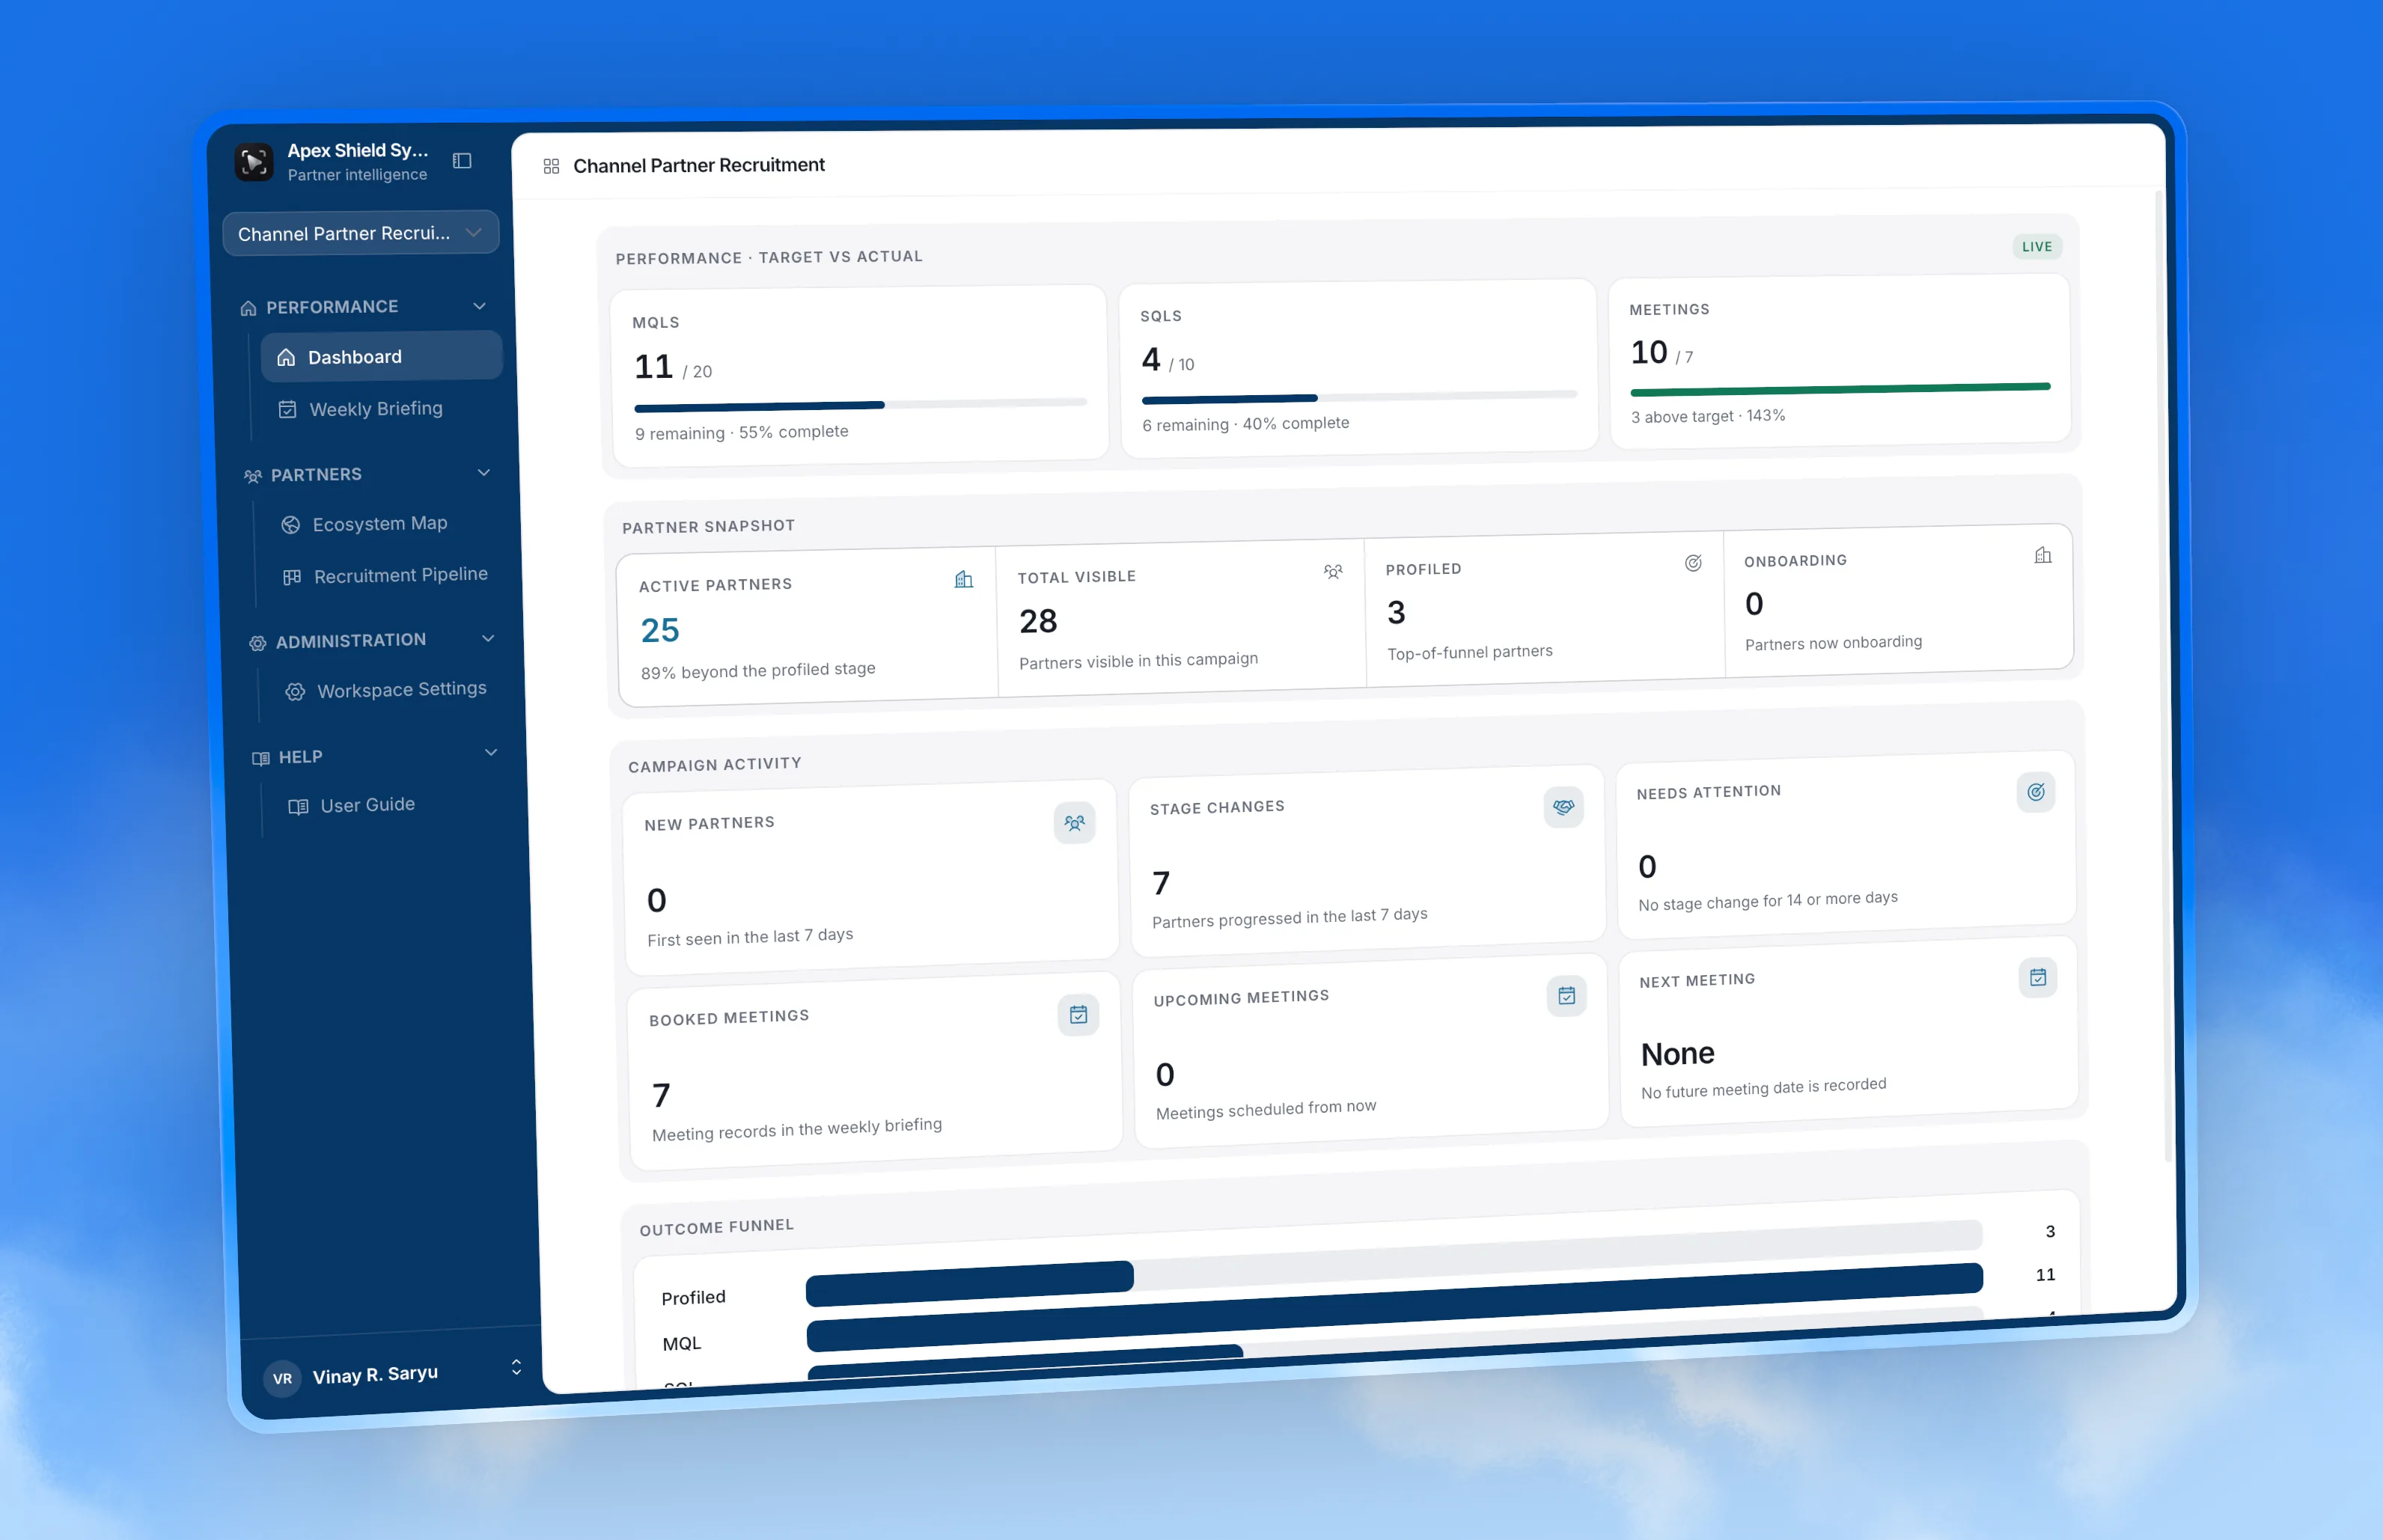Click the OUTCOME FUNNEL heading

point(716,1227)
